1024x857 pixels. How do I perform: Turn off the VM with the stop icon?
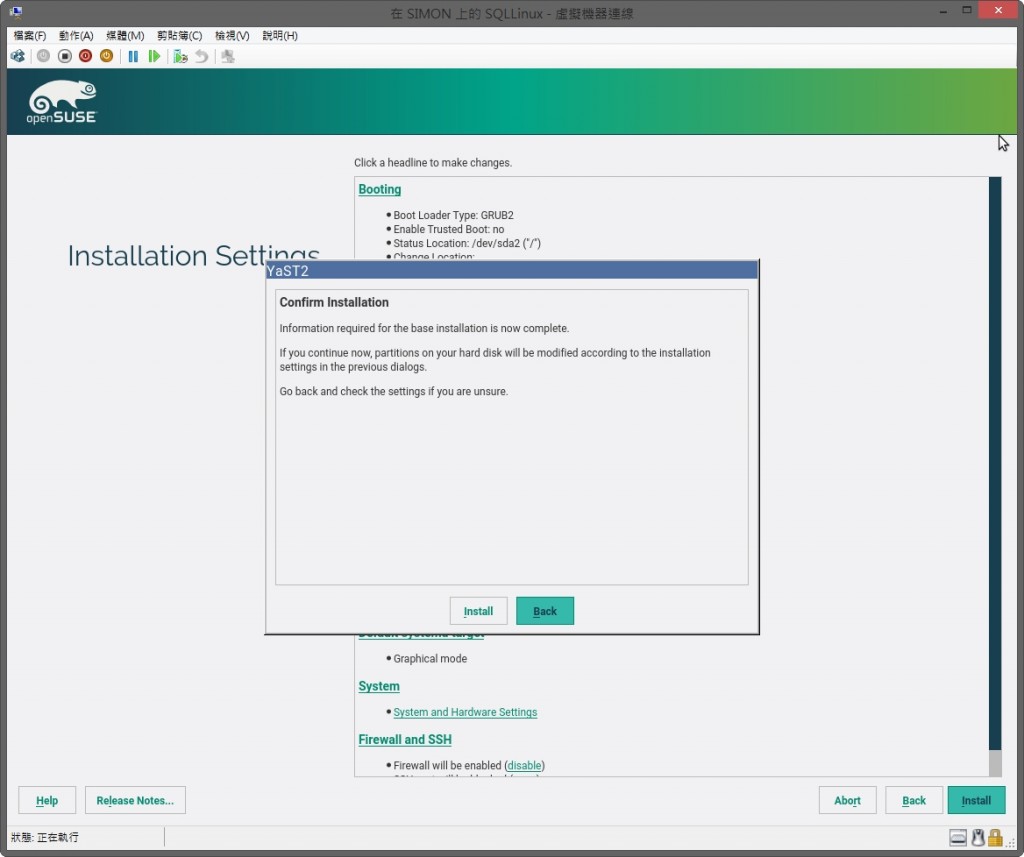[x=64, y=56]
